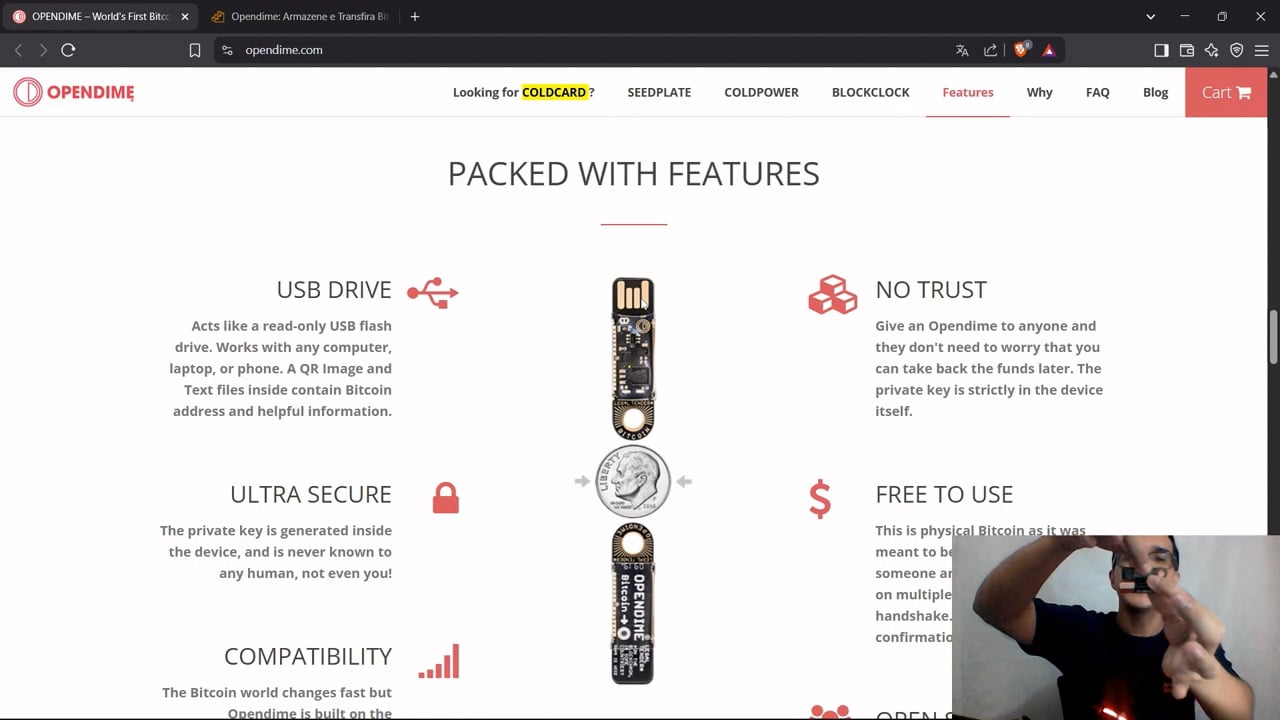Screen dimensions: 1280x720
Task: Click the Opendime logo in header
Action: pyautogui.click(x=73, y=92)
